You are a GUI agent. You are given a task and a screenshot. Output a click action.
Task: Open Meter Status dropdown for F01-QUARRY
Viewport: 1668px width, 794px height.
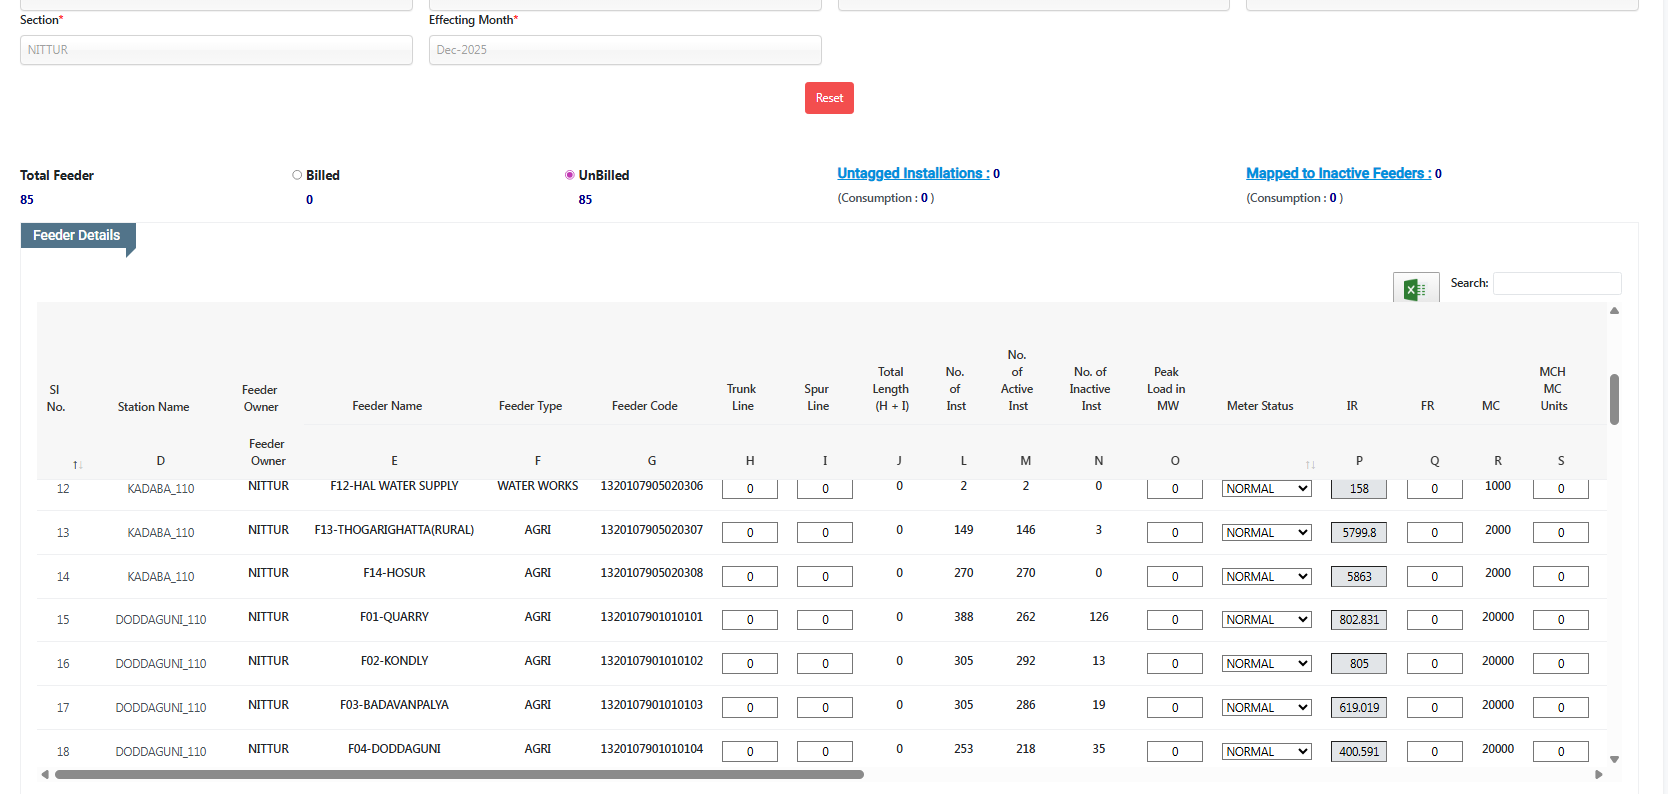point(1266,620)
